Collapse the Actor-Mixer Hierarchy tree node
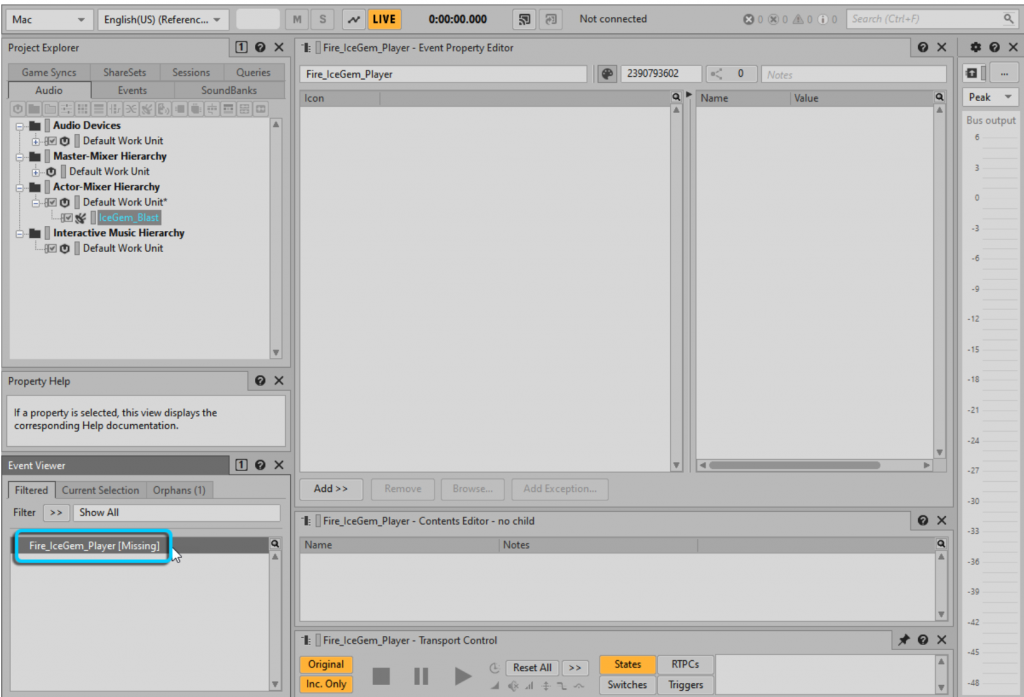Image resolution: width=1024 pixels, height=697 pixels. (x=19, y=187)
